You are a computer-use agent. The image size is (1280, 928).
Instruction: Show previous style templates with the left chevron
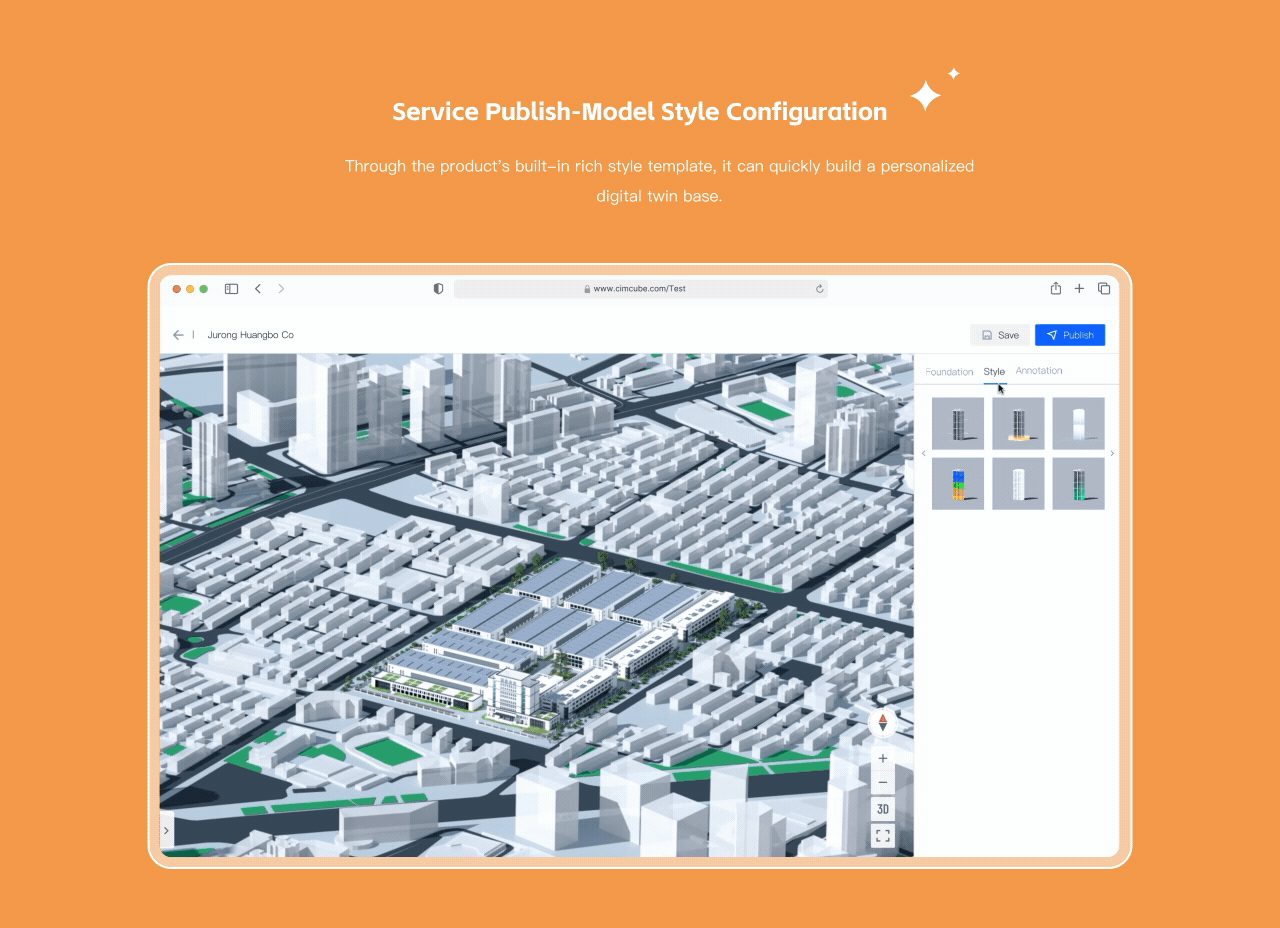[923, 454]
